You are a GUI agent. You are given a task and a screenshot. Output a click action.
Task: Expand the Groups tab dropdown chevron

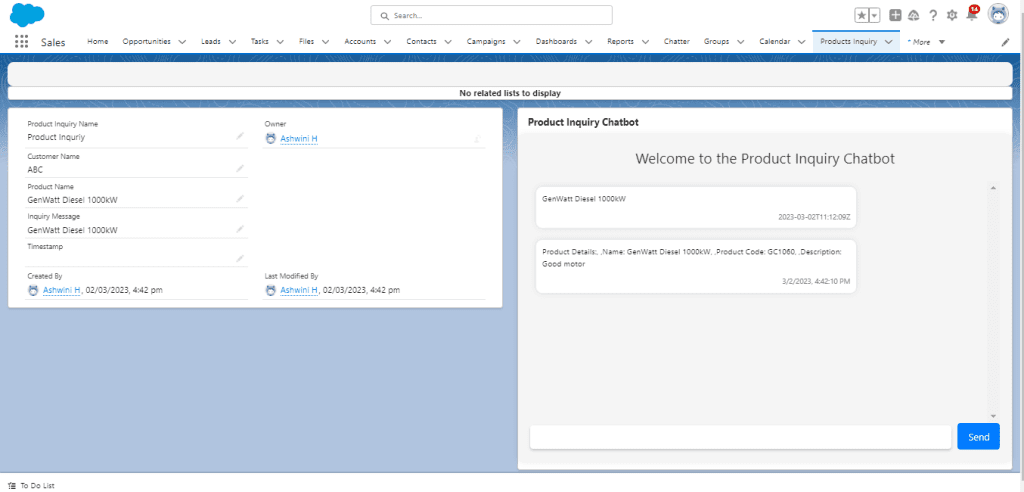(x=741, y=42)
